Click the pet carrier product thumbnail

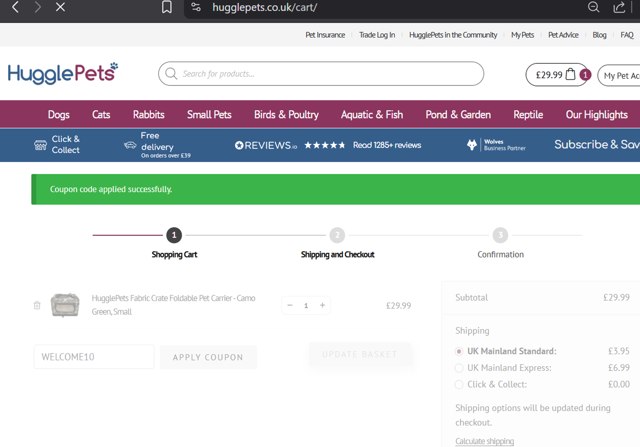coord(65,305)
